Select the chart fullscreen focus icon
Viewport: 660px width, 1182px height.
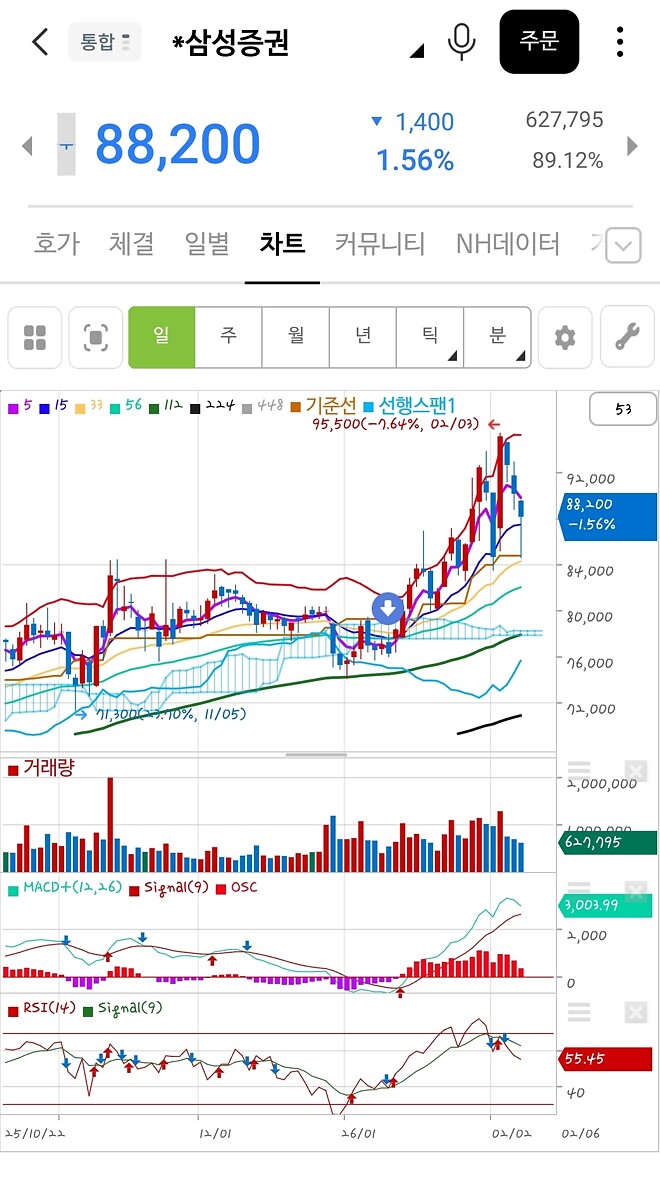(95, 337)
